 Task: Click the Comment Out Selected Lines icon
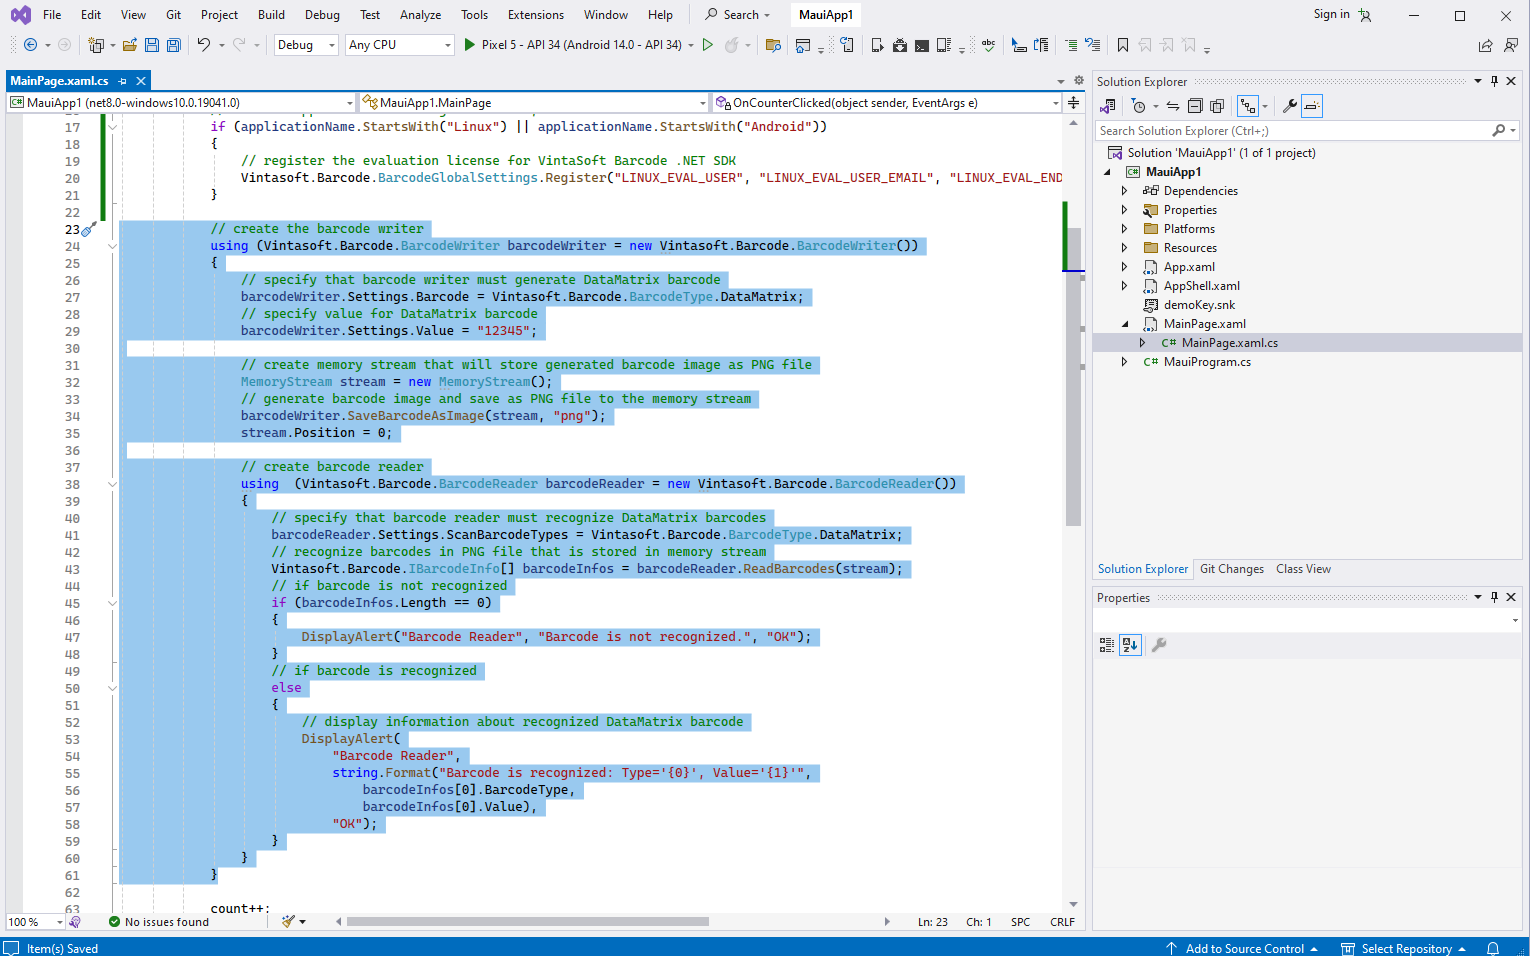[1071, 45]
